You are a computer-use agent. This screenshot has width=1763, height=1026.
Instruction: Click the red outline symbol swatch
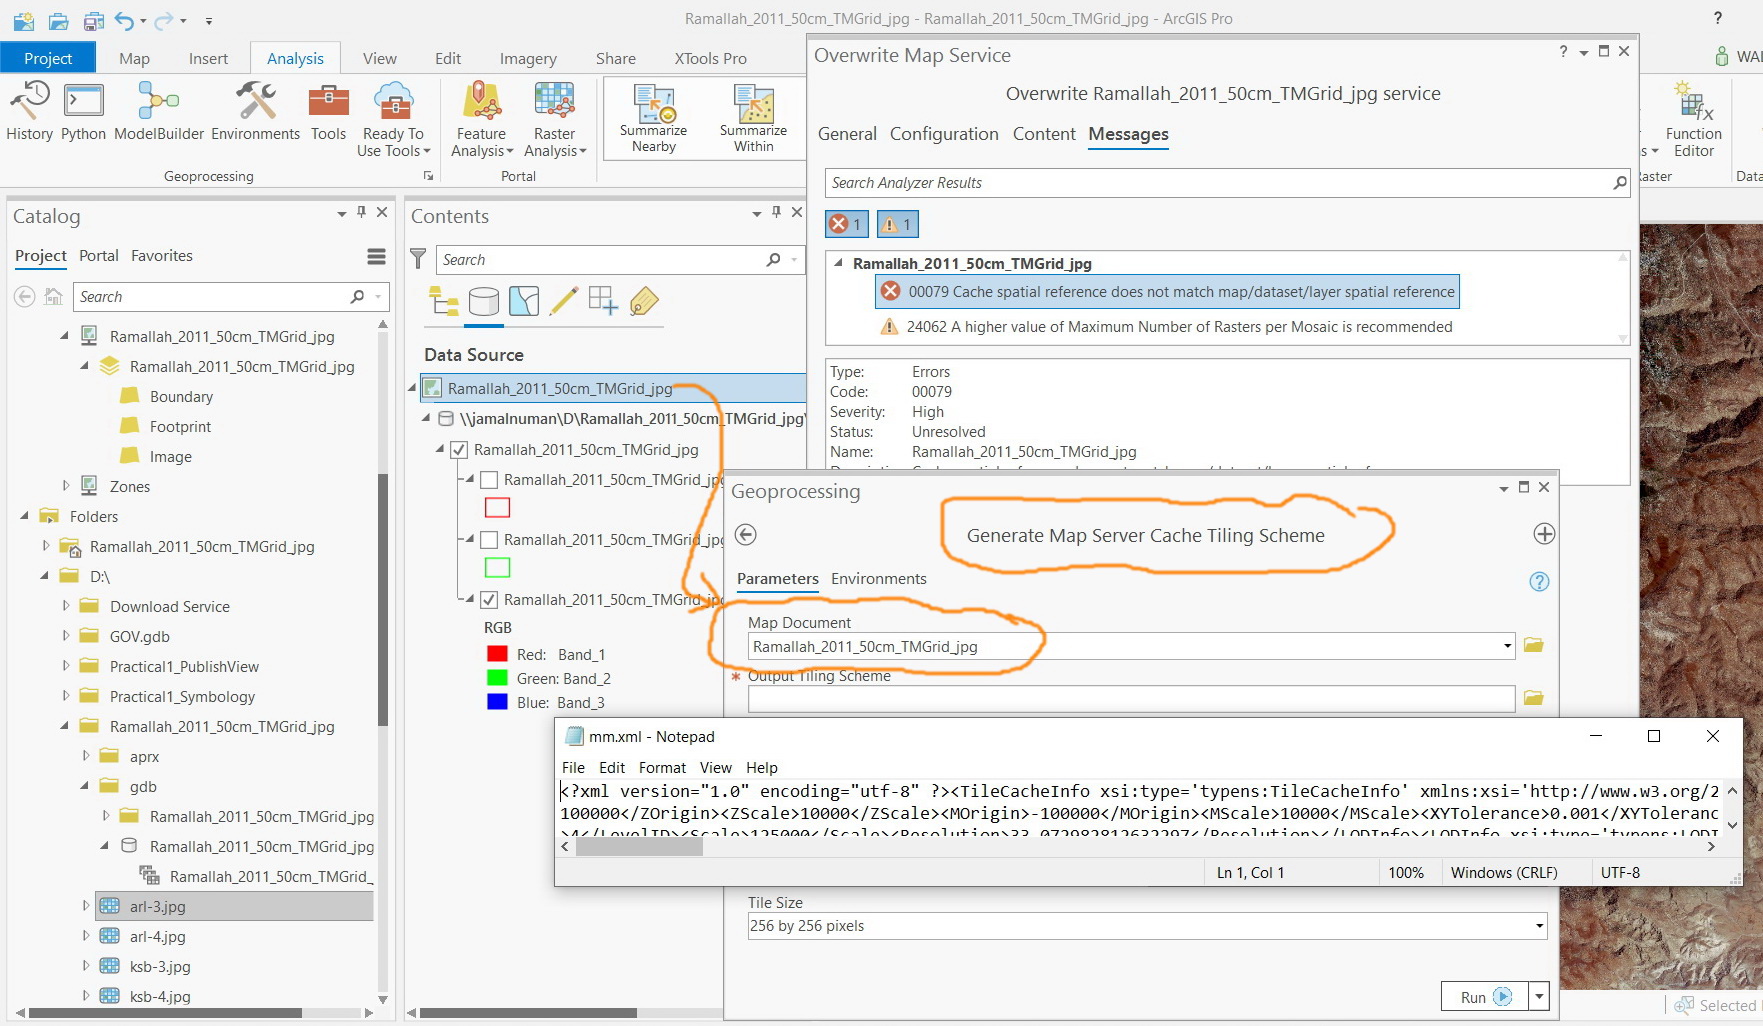tap(497, 508)
